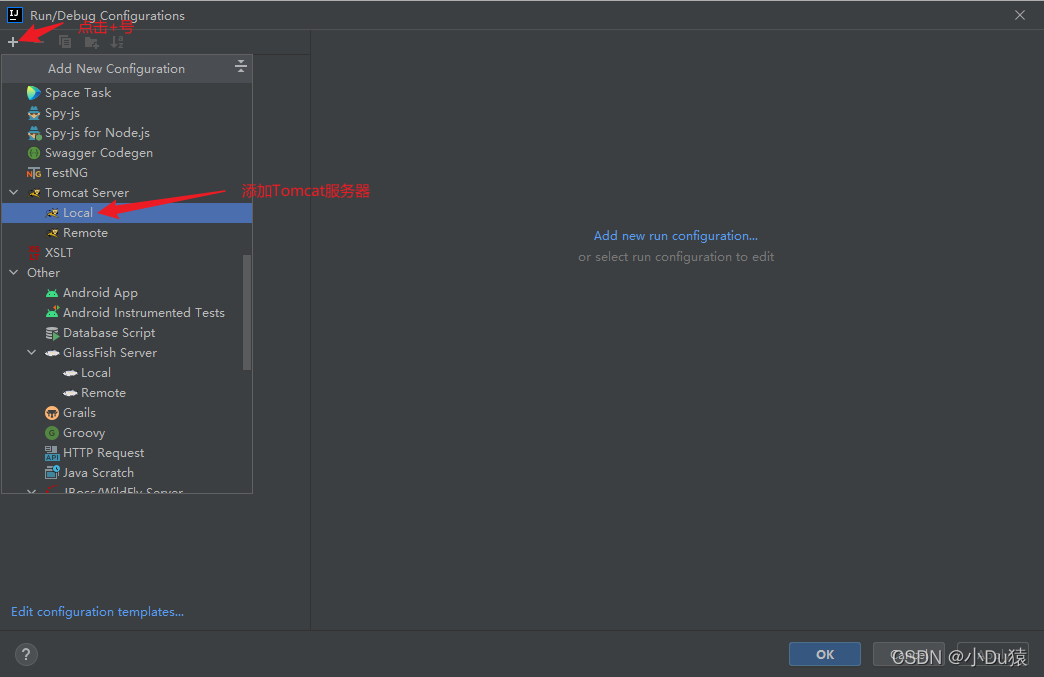This screenshot has height=677, width=1044.
Task: Click the Database Script icon
Action: coord(52,333)
